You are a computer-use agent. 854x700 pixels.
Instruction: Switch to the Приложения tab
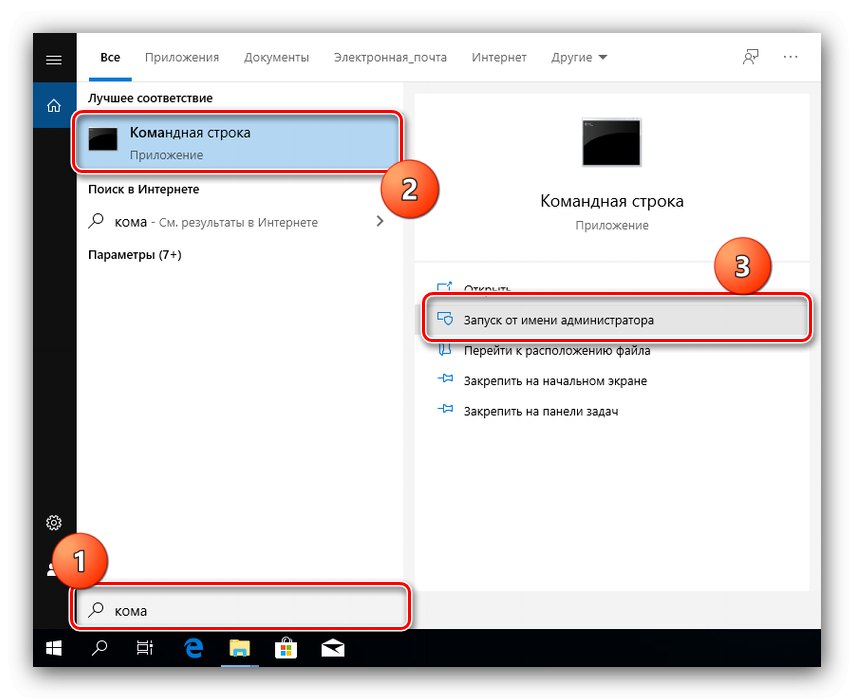[182, 58]
